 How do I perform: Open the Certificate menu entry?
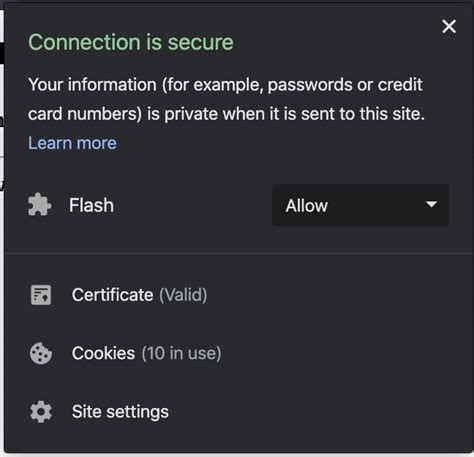(x=237, y=295)
